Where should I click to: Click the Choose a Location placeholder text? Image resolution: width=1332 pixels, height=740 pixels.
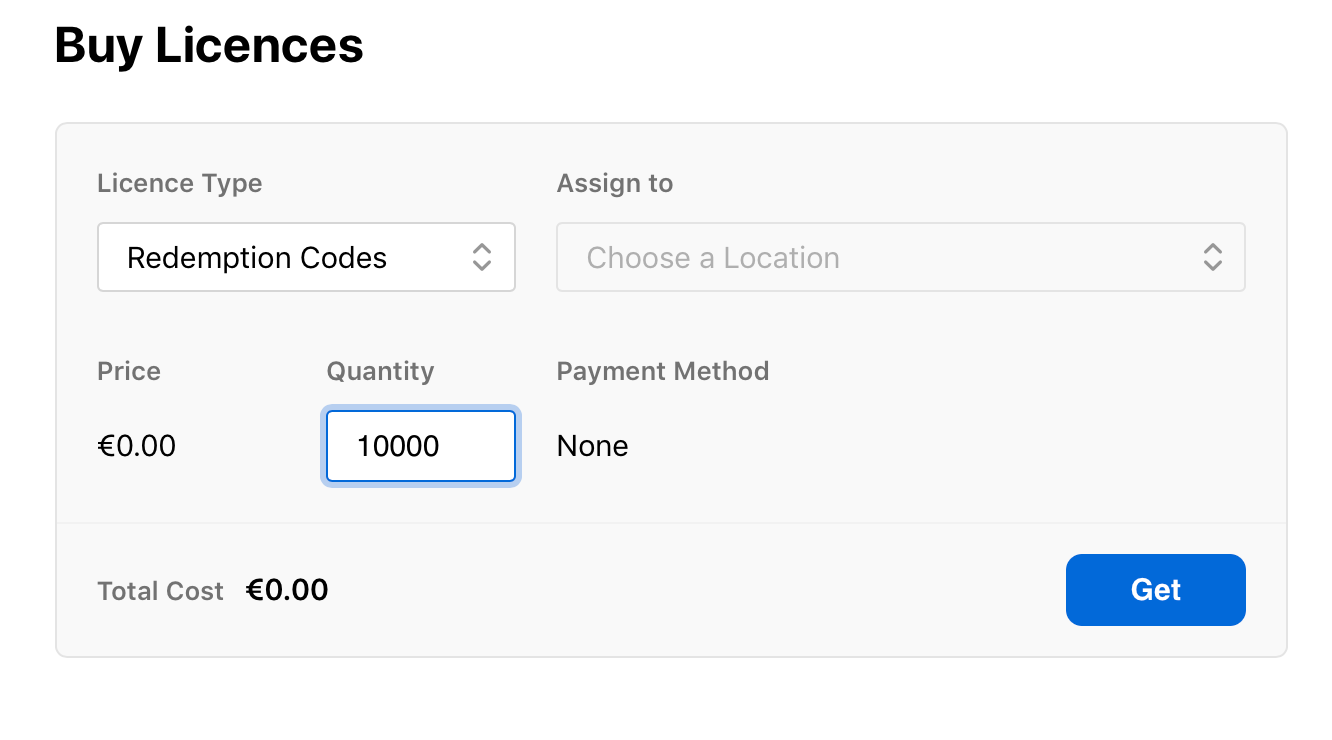[x=712, y=258]
